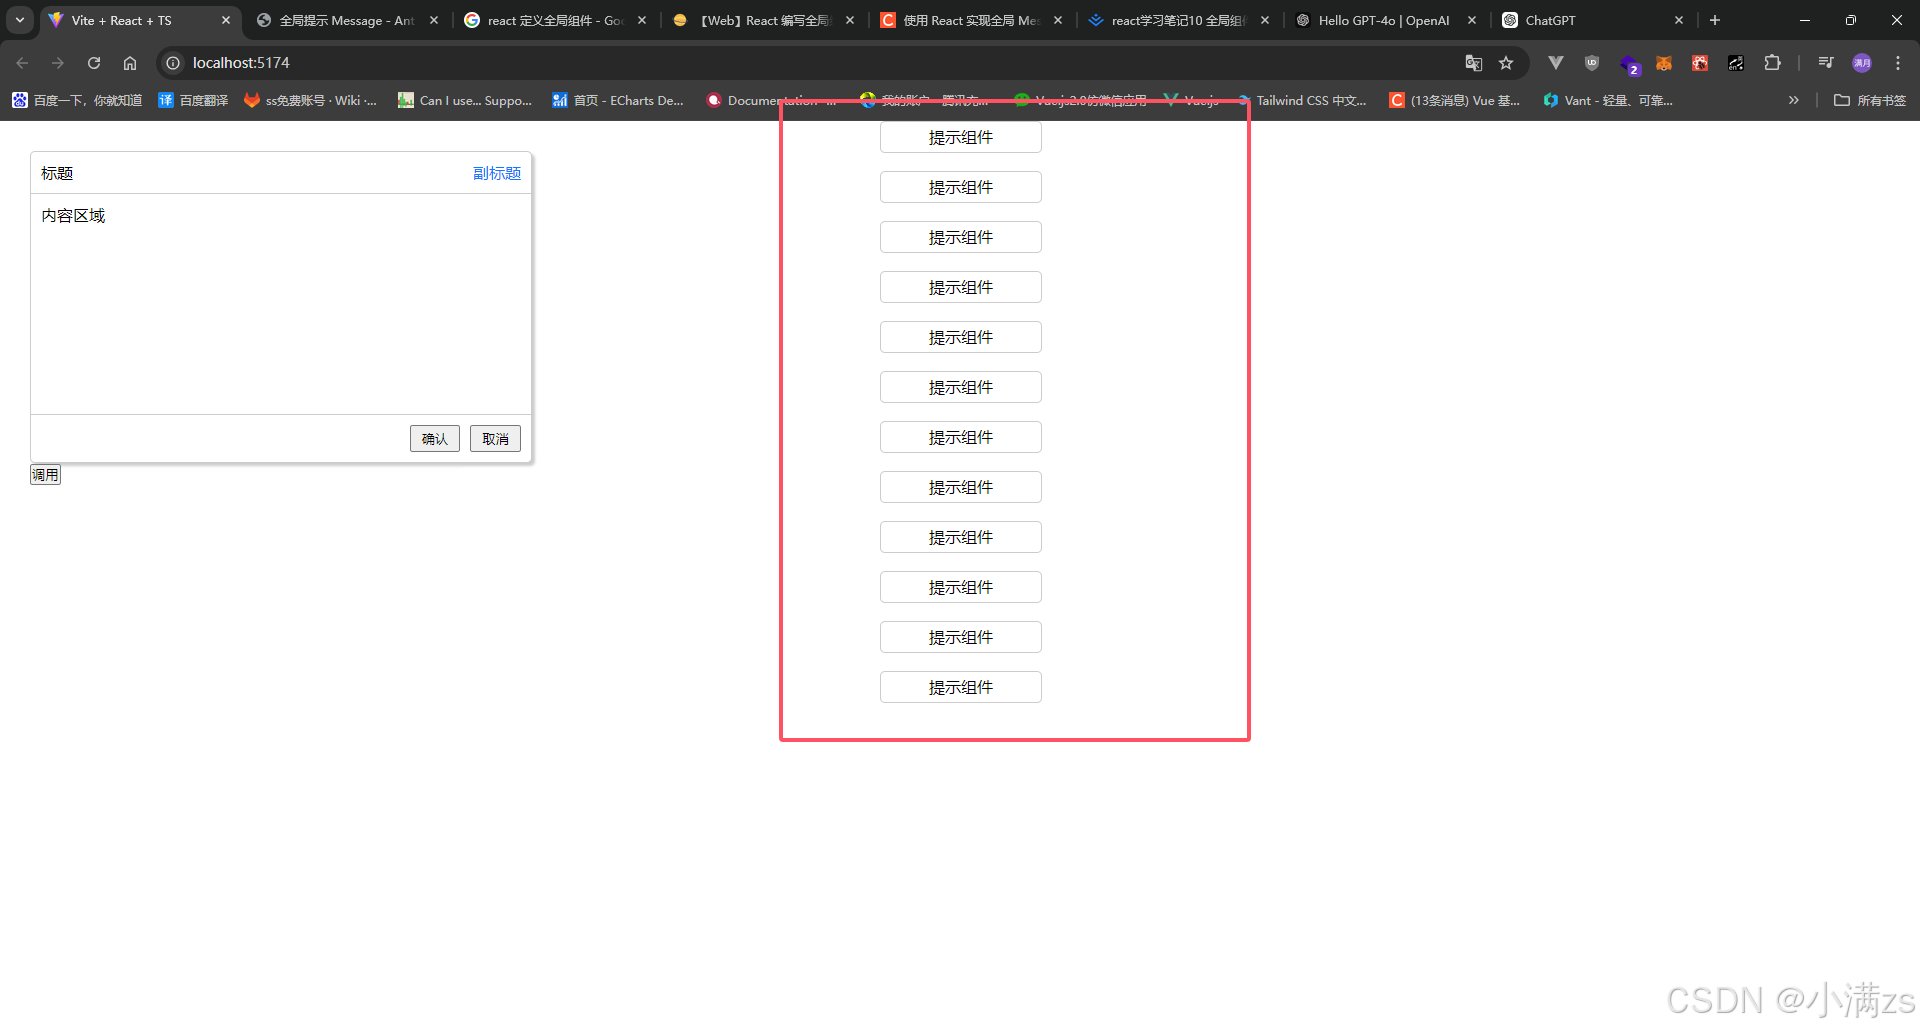Image resolution: width=1920 pixels, height=1032 pixels.
Task: Open the 百度翻译 bookmark
Action: [x=194, y=100]
